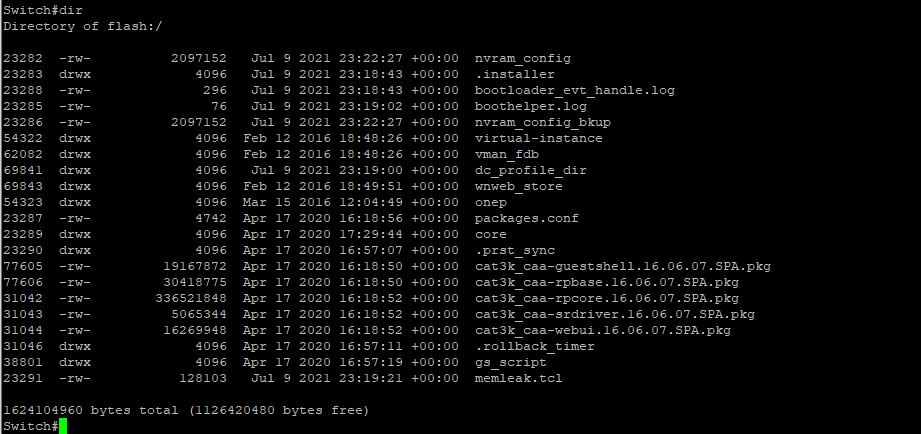The width and height of the screenshot is (921, 434).
Task: Select the .installer directory entry
Action: pos(515,75)
